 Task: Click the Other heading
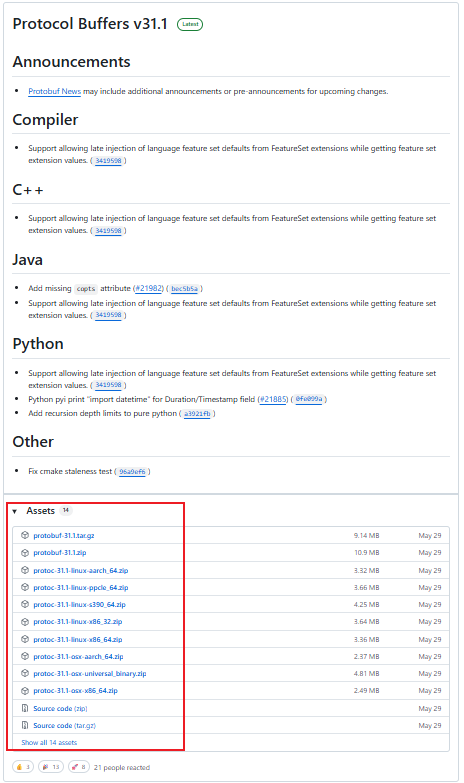click(33, 441)
